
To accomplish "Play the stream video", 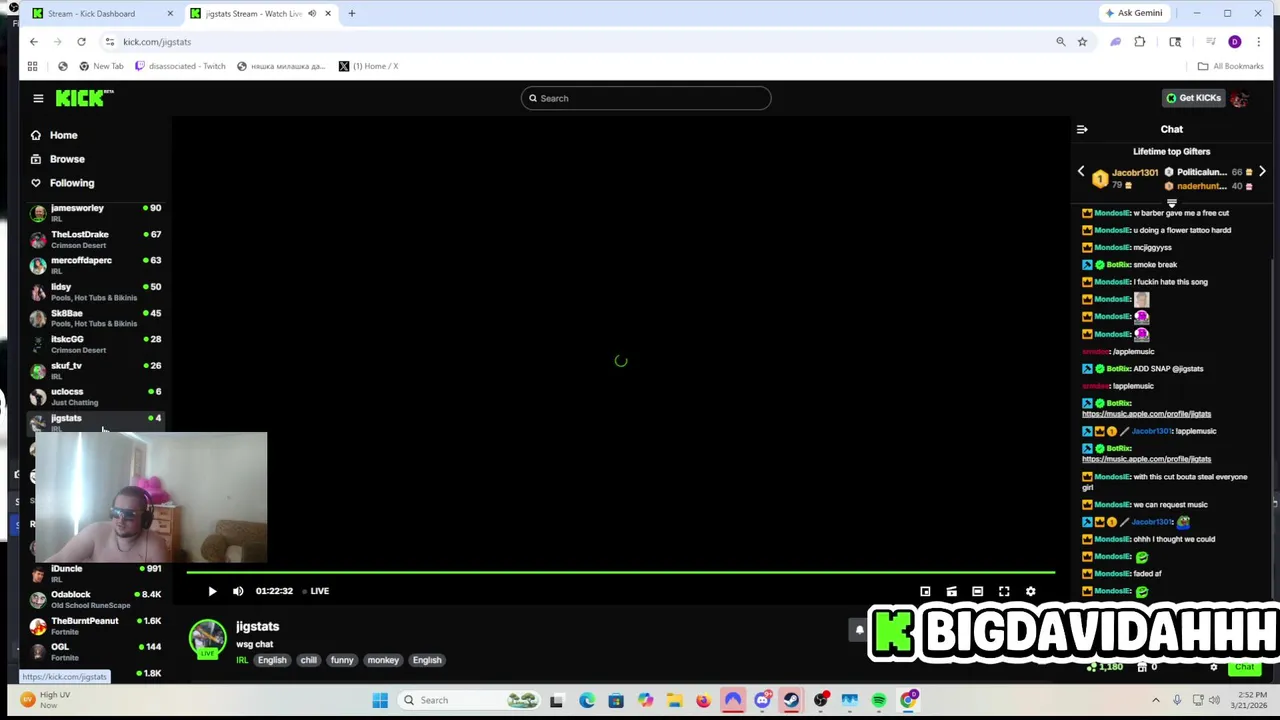I will click(x=212, y=591).
